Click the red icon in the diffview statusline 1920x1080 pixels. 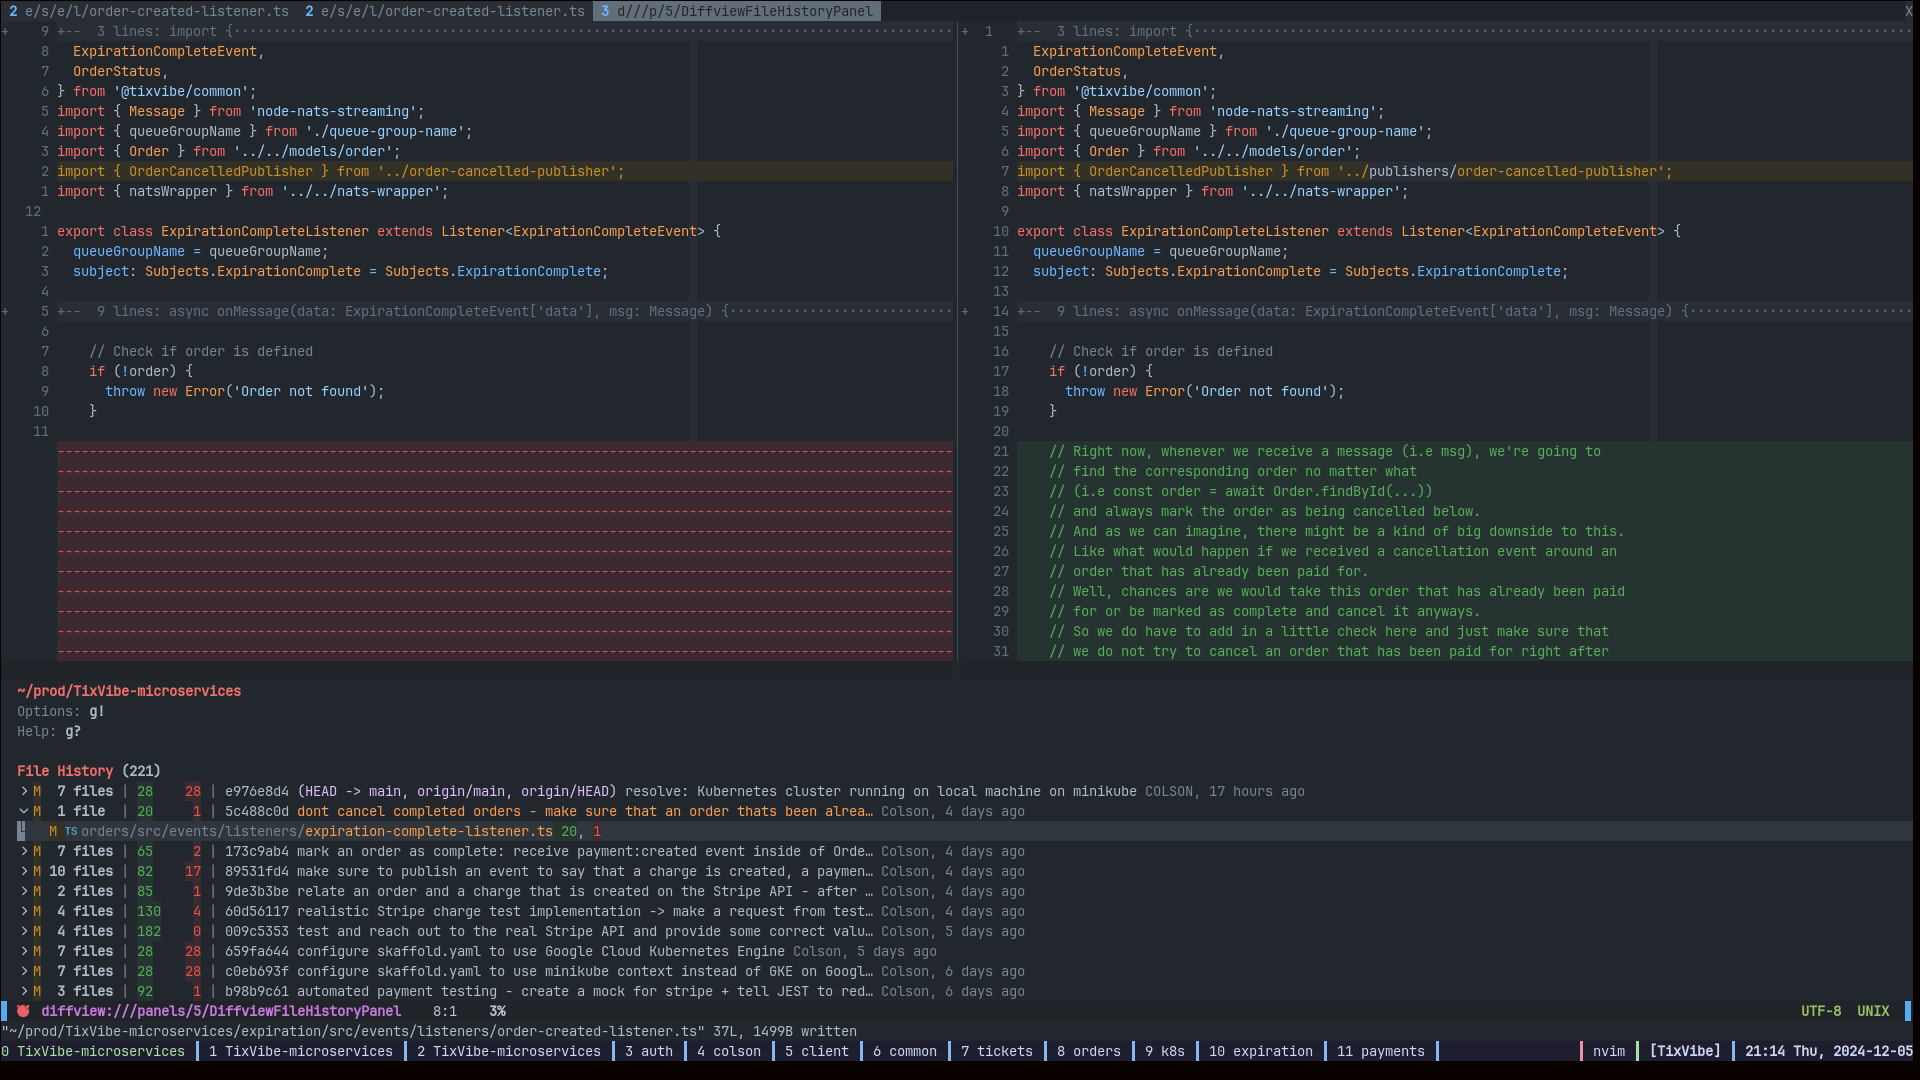pyautogui.click(x=23, y=1011)
